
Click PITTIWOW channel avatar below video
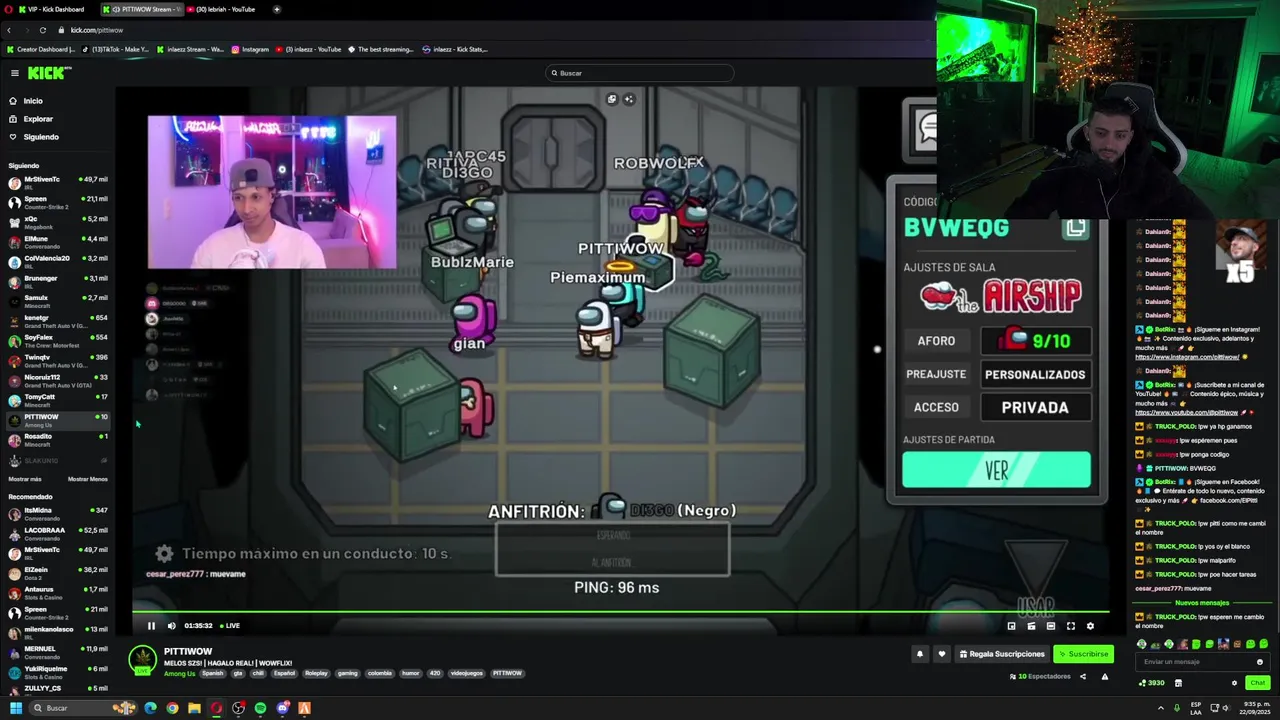click(143, 659)
